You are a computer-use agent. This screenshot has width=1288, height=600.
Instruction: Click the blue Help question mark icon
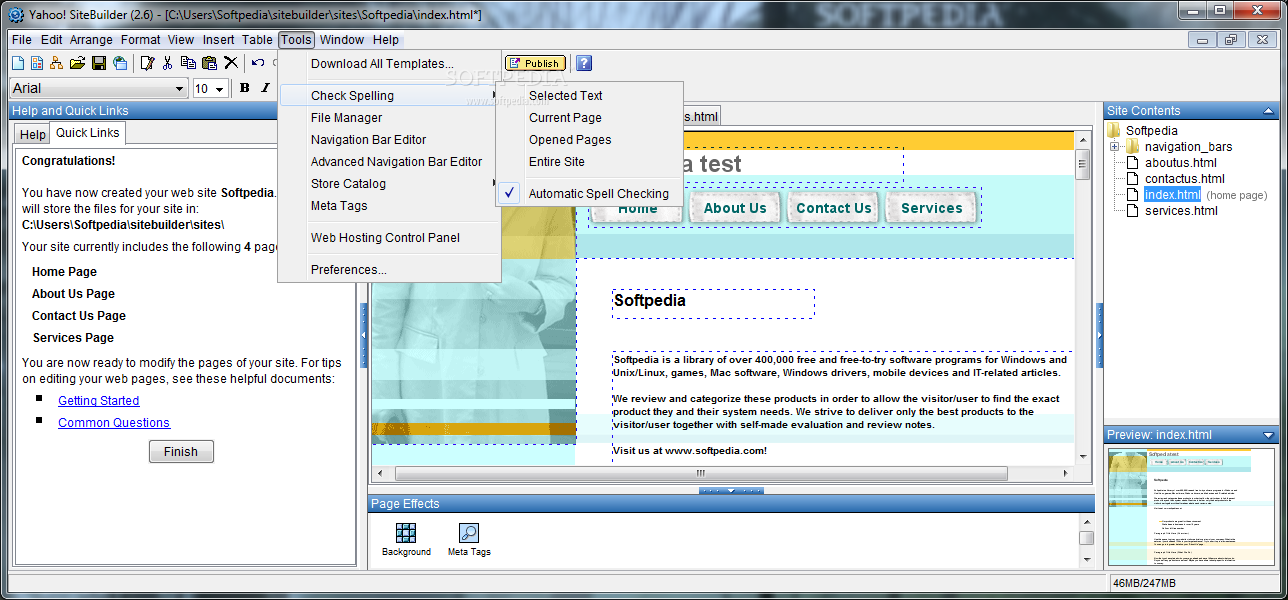584,63
